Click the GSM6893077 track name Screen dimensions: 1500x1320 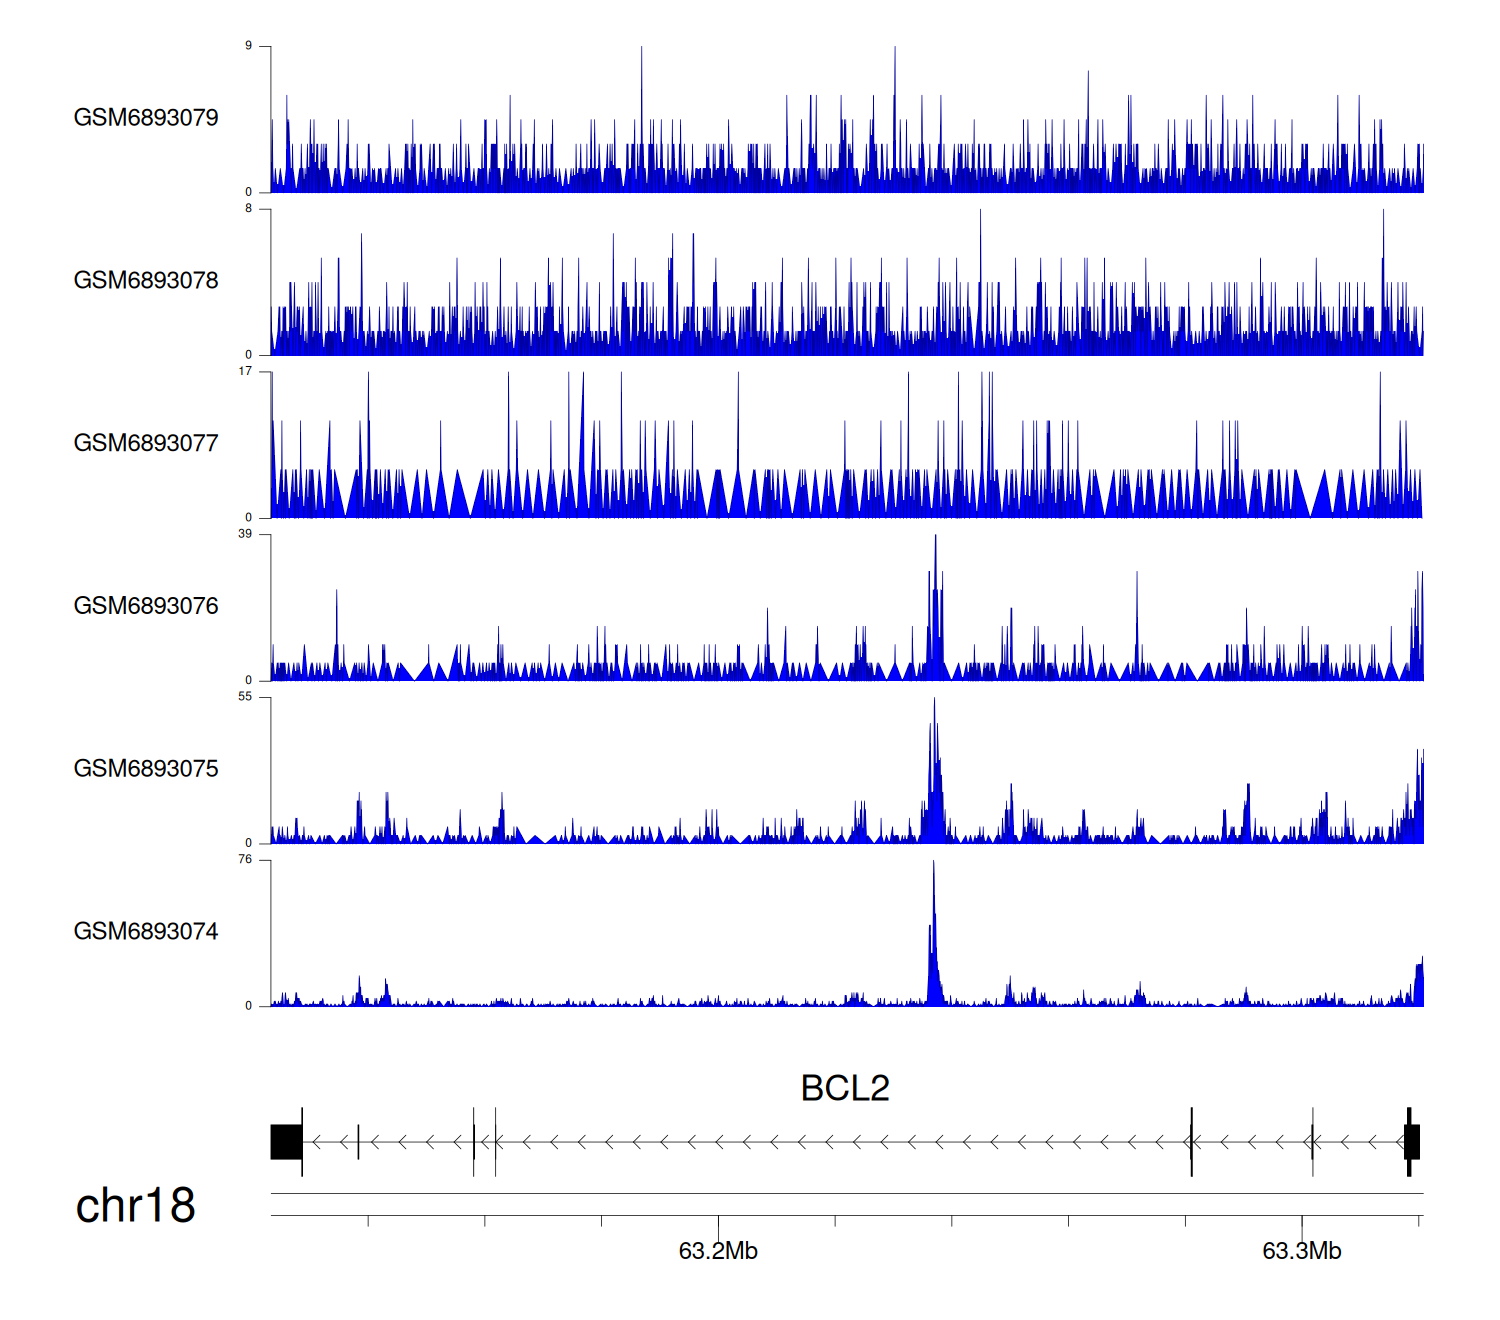coord(146,444)
